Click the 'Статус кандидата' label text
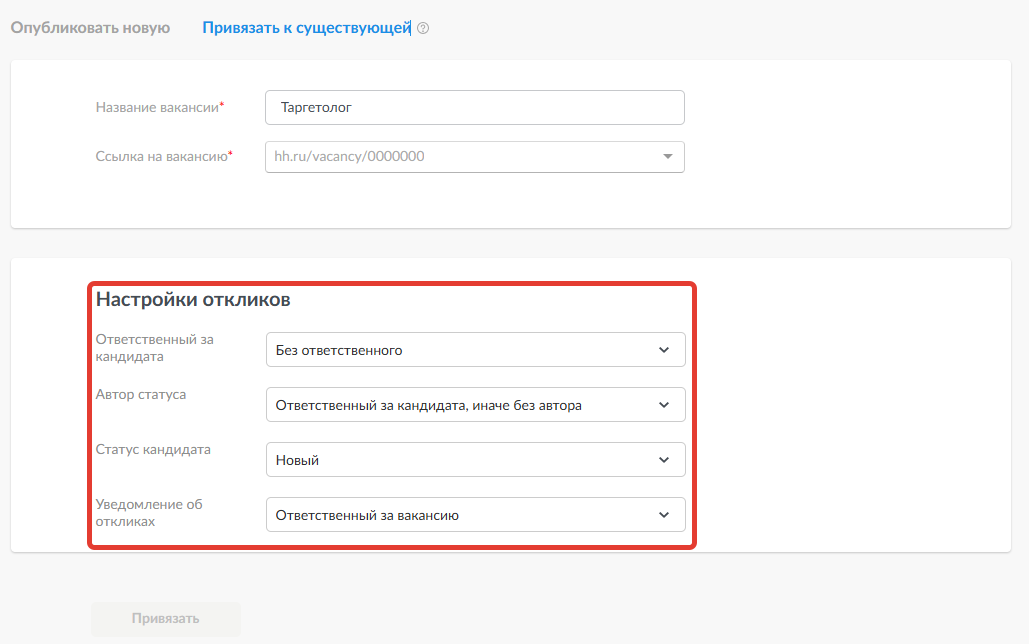1029x644 pixels. (x=153, y=449)
